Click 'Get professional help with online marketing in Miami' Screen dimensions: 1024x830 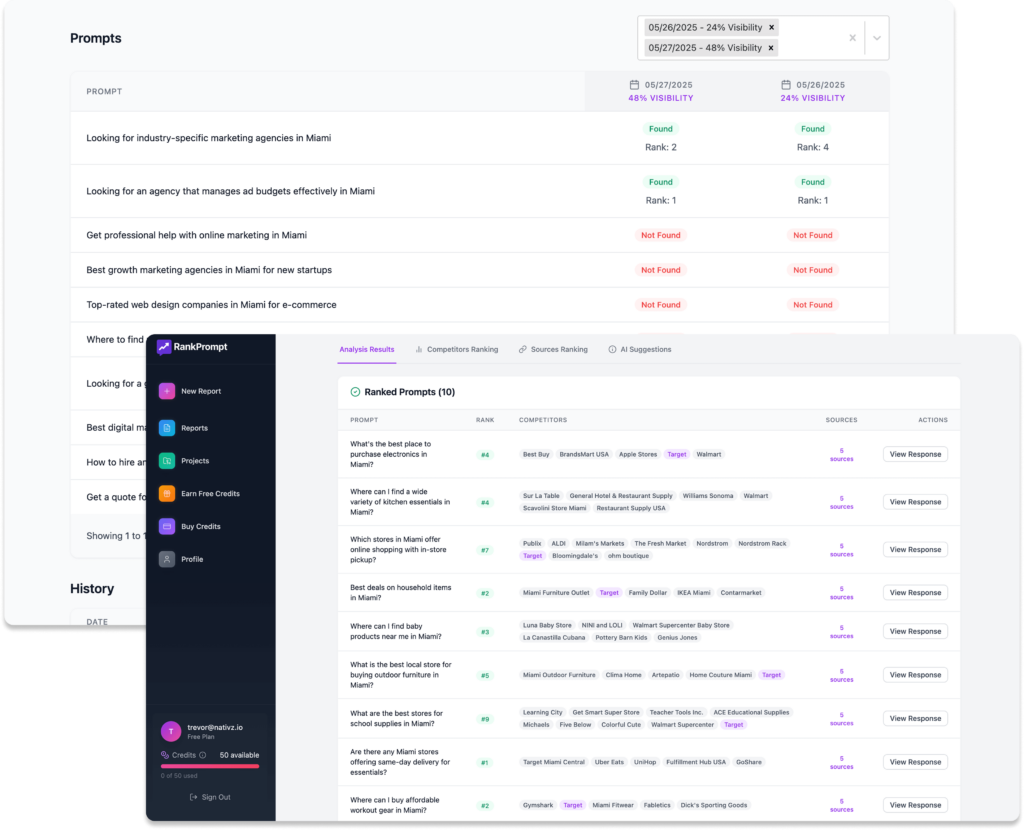click(197, 235)
